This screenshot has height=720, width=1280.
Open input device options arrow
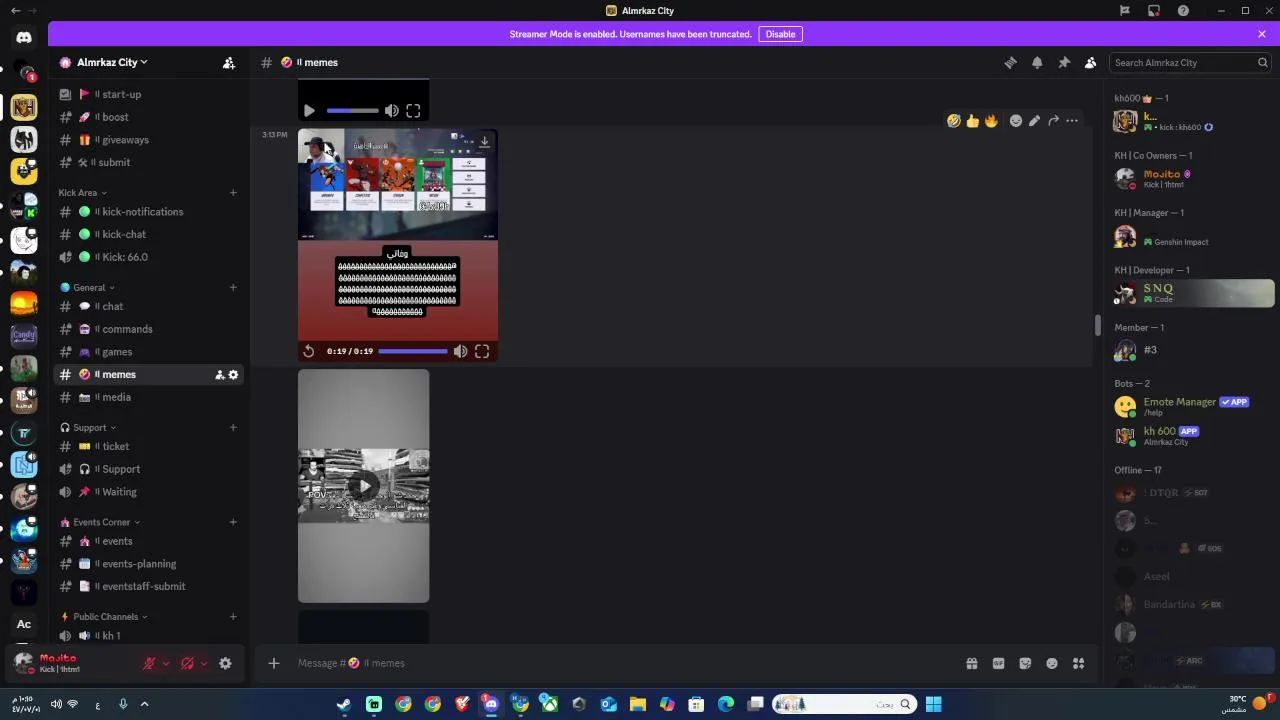click(166, 663)
